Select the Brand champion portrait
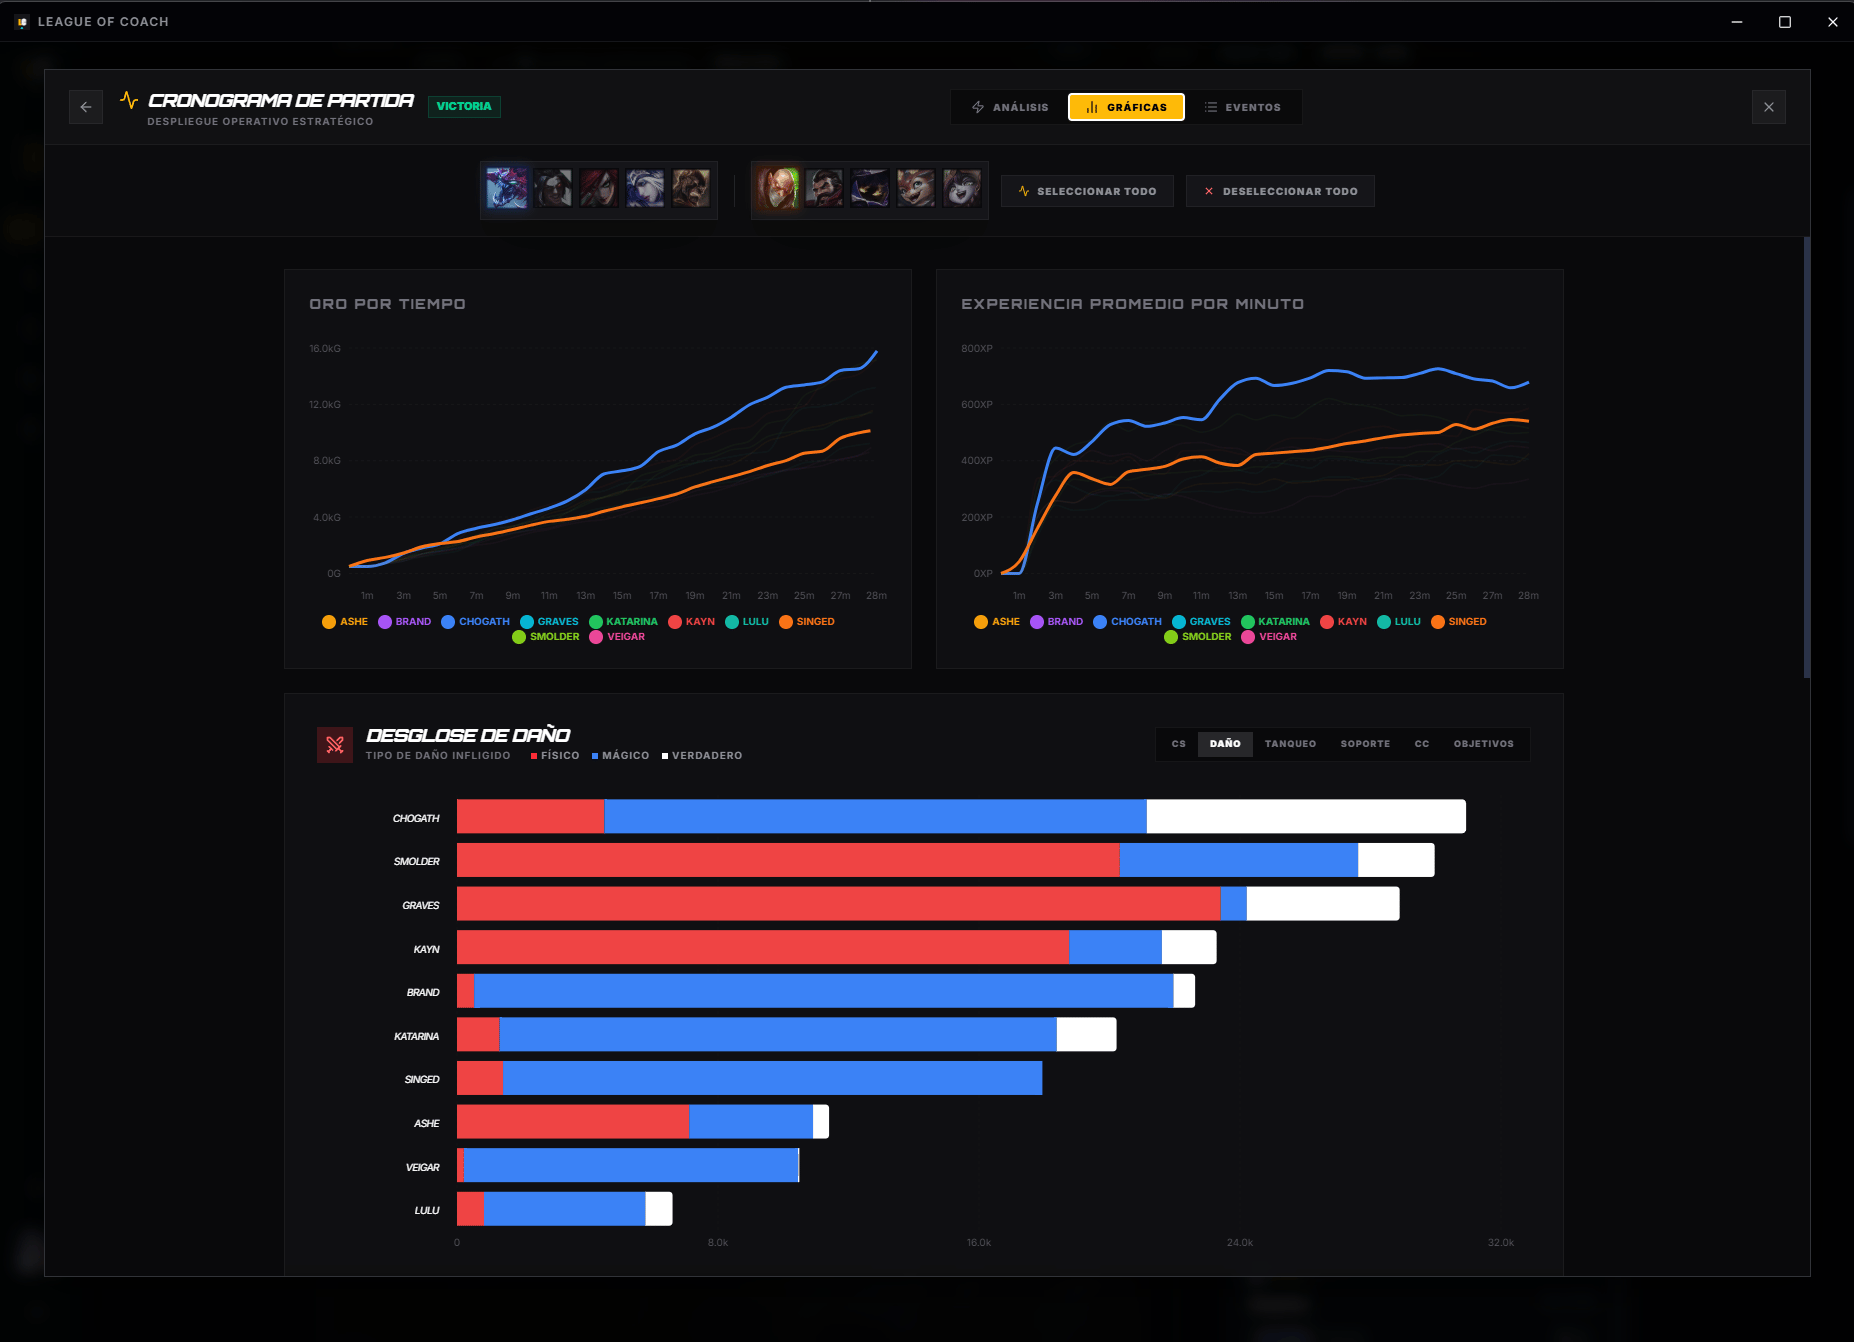Viewport: 1854px width, 1342px height. (691, 188)
